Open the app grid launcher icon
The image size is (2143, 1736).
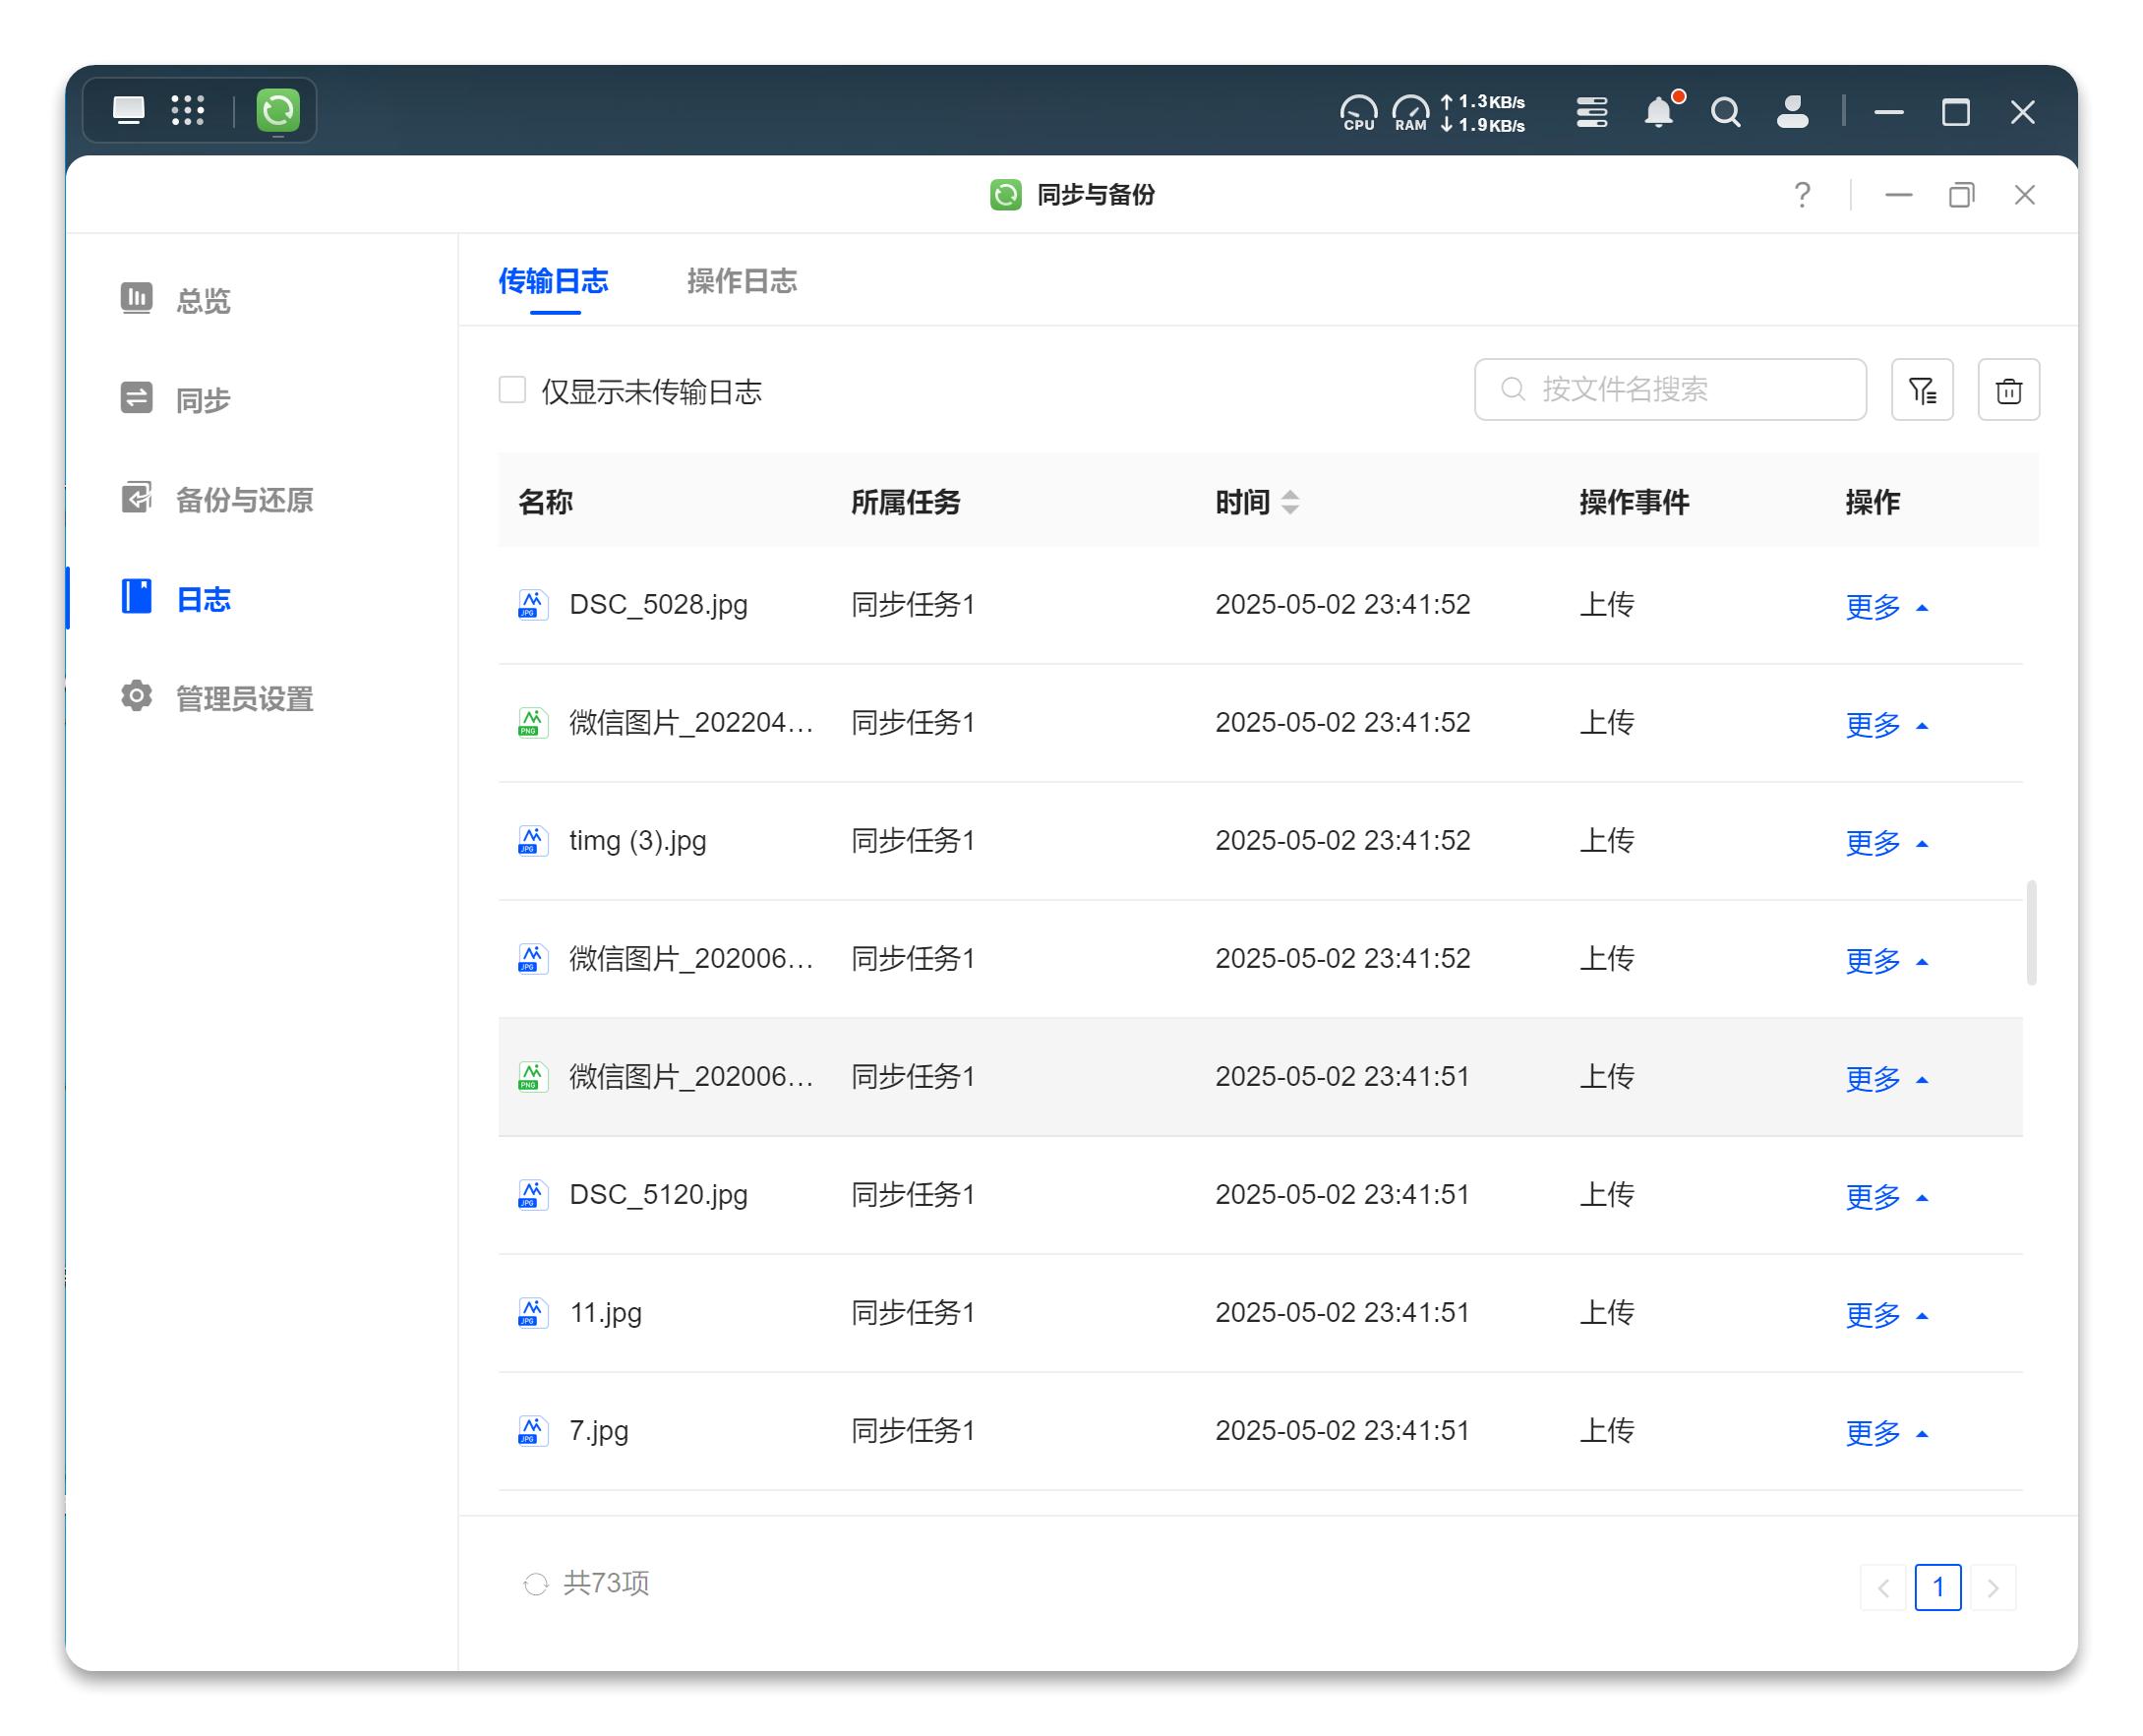pos(187,110)
